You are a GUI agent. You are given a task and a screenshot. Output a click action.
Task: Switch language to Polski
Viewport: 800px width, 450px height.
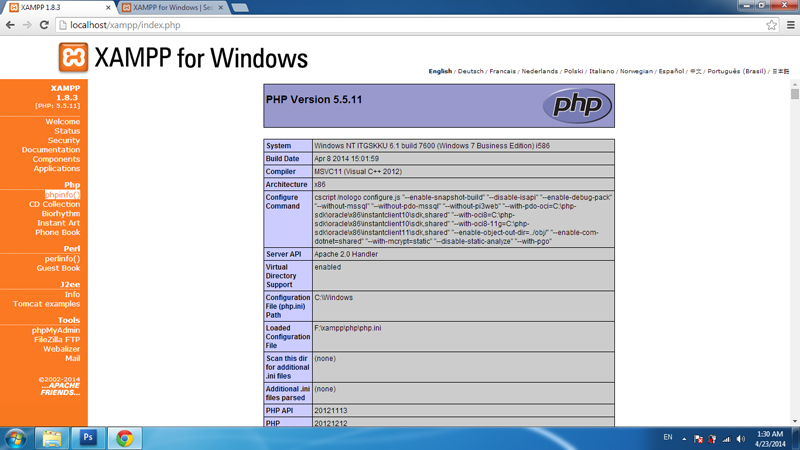tap(573, 71)
